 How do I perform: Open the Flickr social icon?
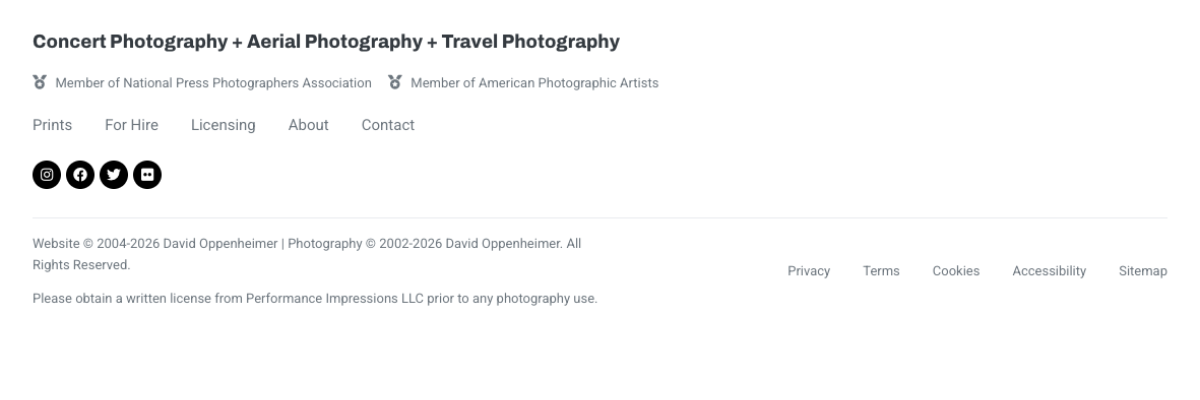pos(148,174)
